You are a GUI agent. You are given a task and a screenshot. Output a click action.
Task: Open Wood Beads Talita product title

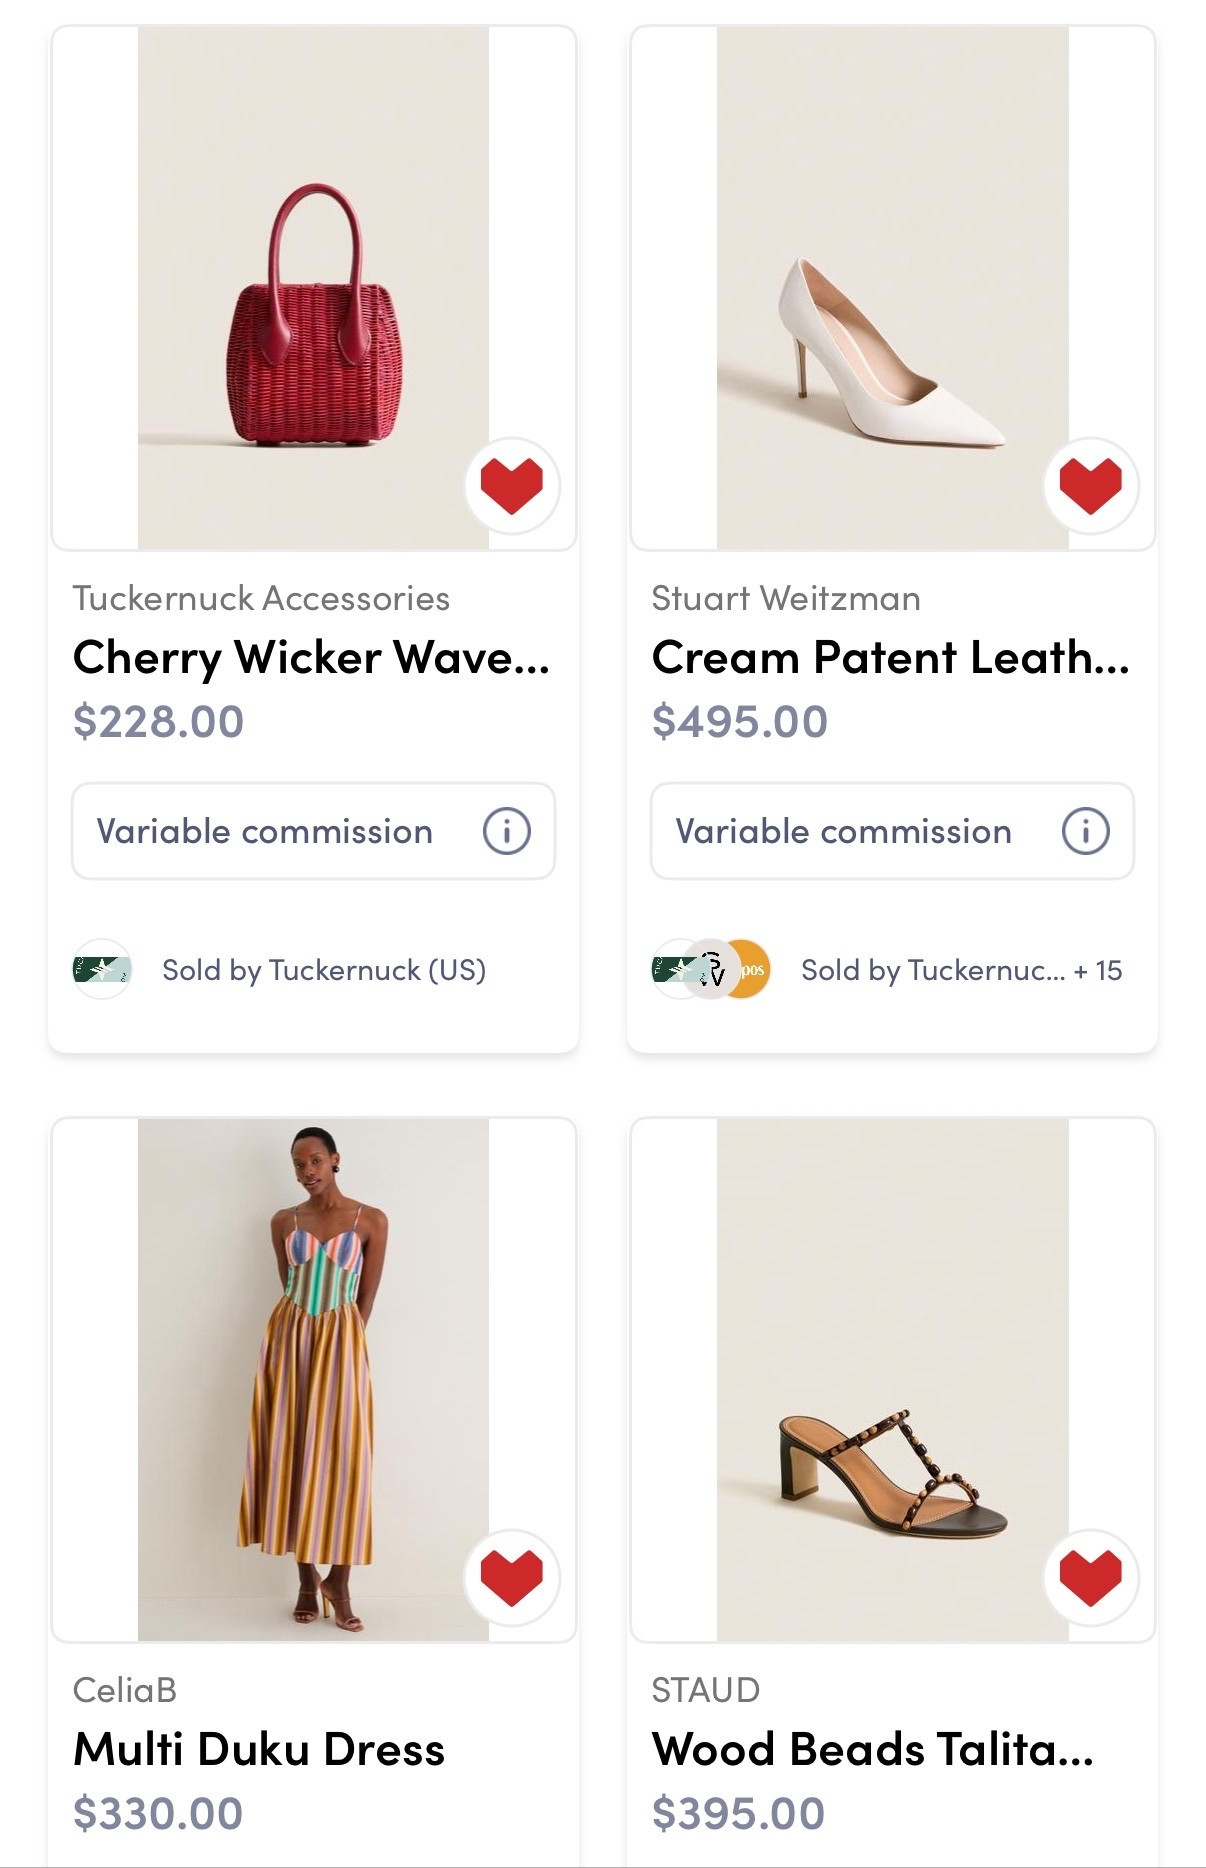[x=872, y=1750]
